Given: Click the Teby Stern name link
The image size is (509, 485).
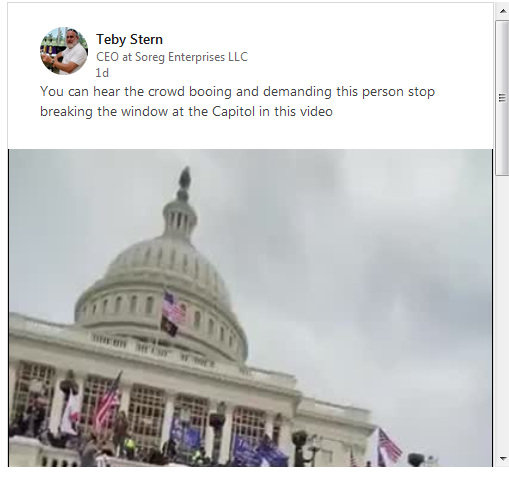Looking at the screenshot, I should coord(129,39).
